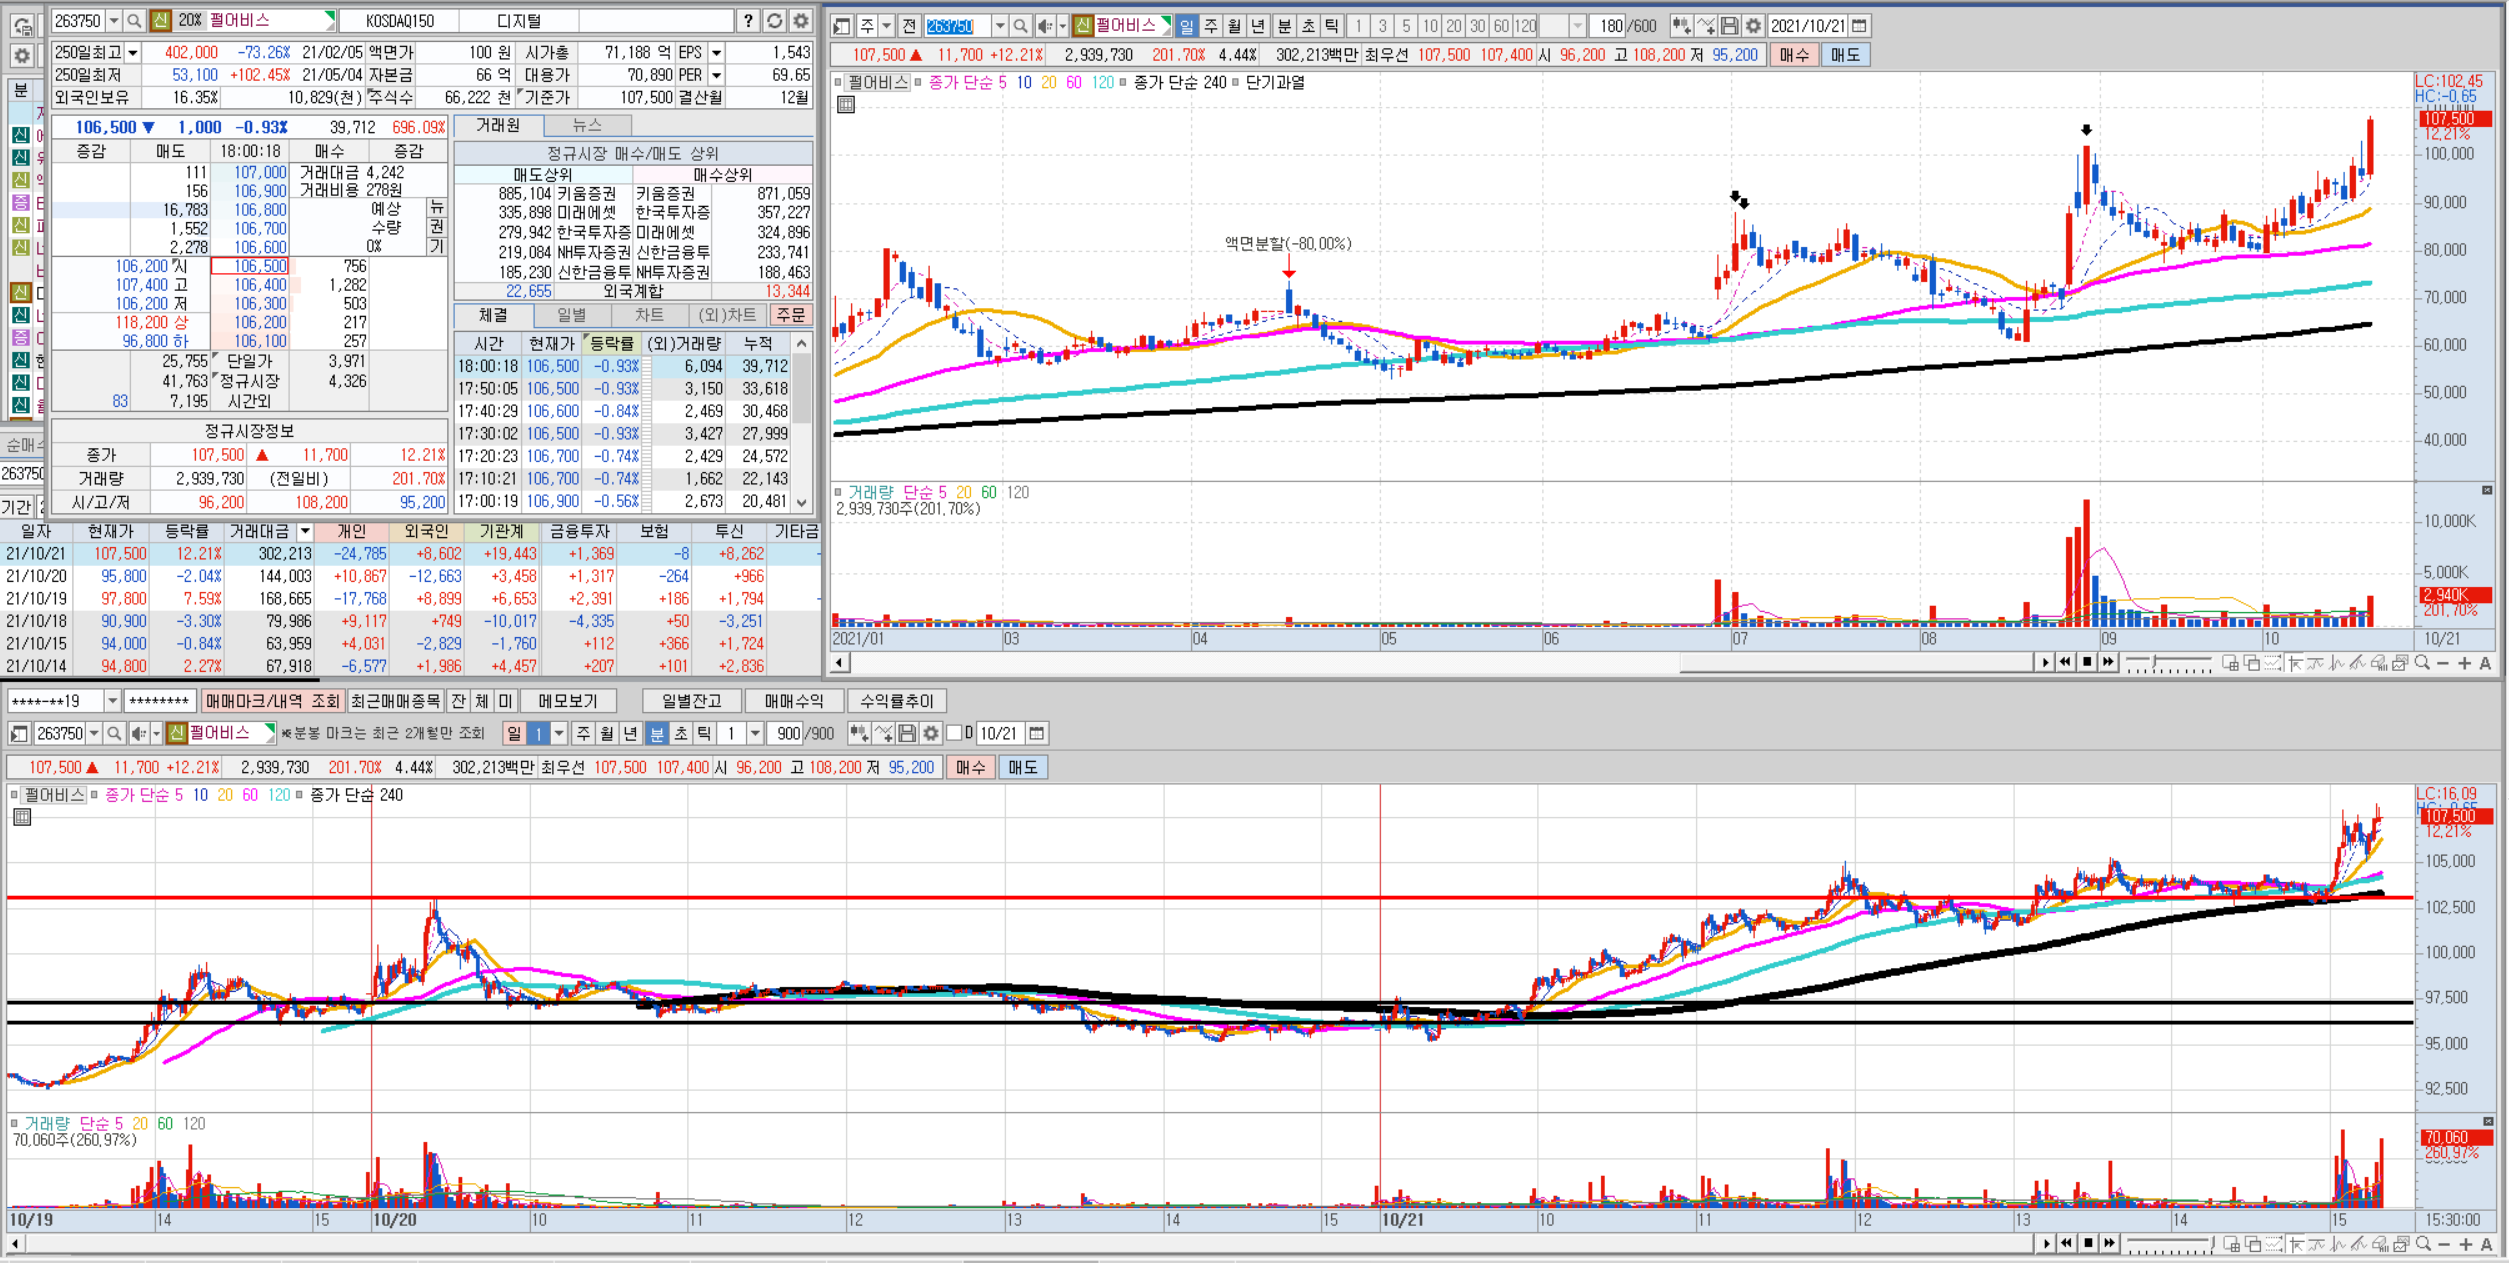The image size is (2509, 1263).
Task: Expand stock code dropdown in daily chart toolbar
Action: (999, 26)
